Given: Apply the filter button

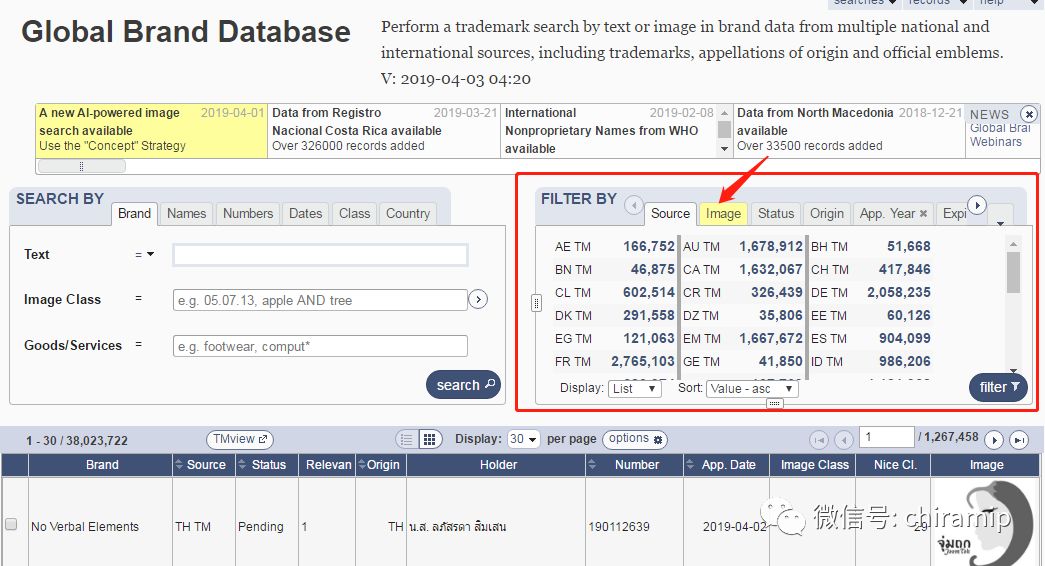Looking at the screenshot, I should [x=998, y=387].
